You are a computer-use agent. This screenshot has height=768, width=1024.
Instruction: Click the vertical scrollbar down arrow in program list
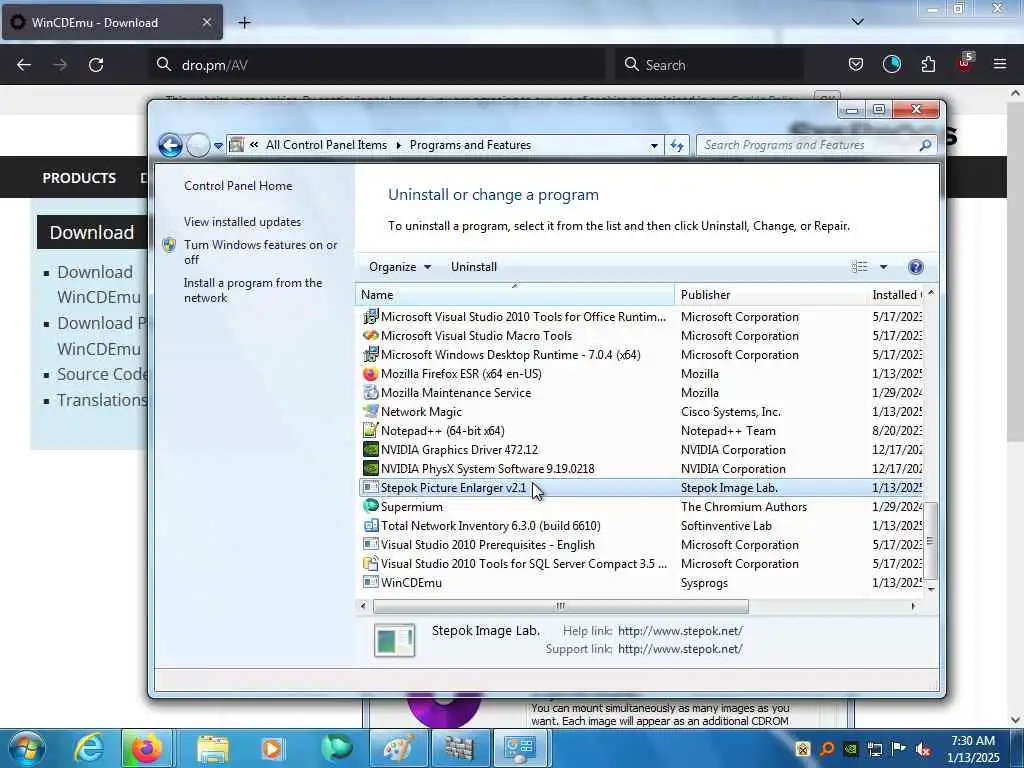click(931, 590)
